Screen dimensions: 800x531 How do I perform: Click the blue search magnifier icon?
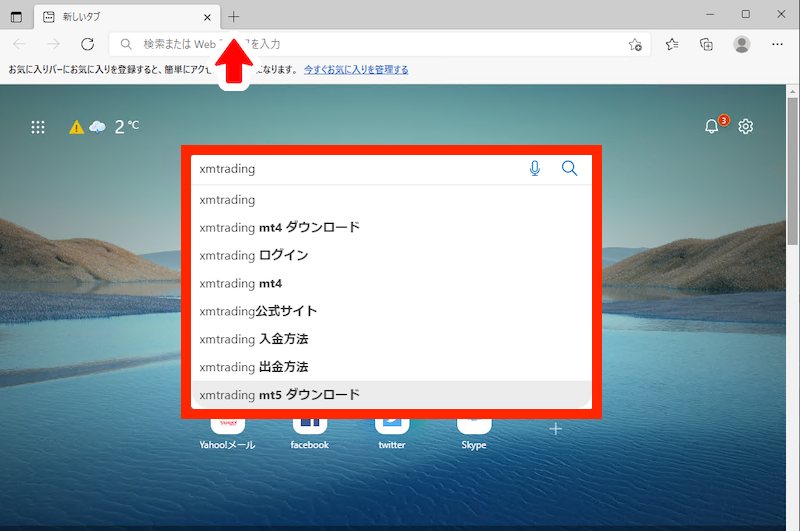569,168
